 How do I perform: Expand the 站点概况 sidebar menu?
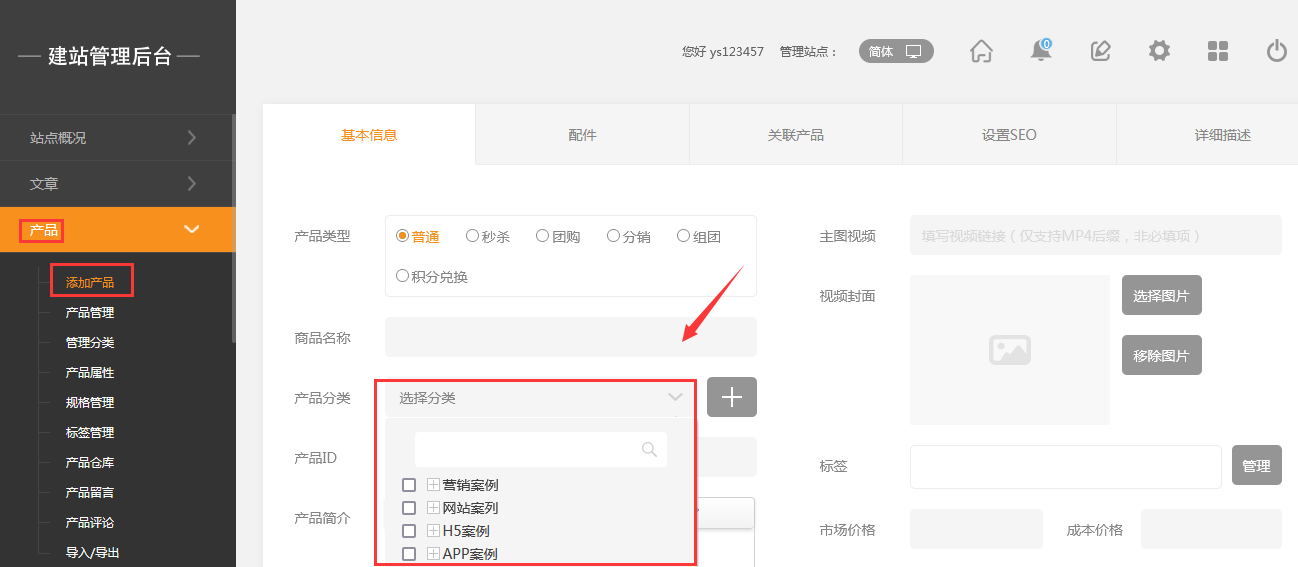(117, 138)
